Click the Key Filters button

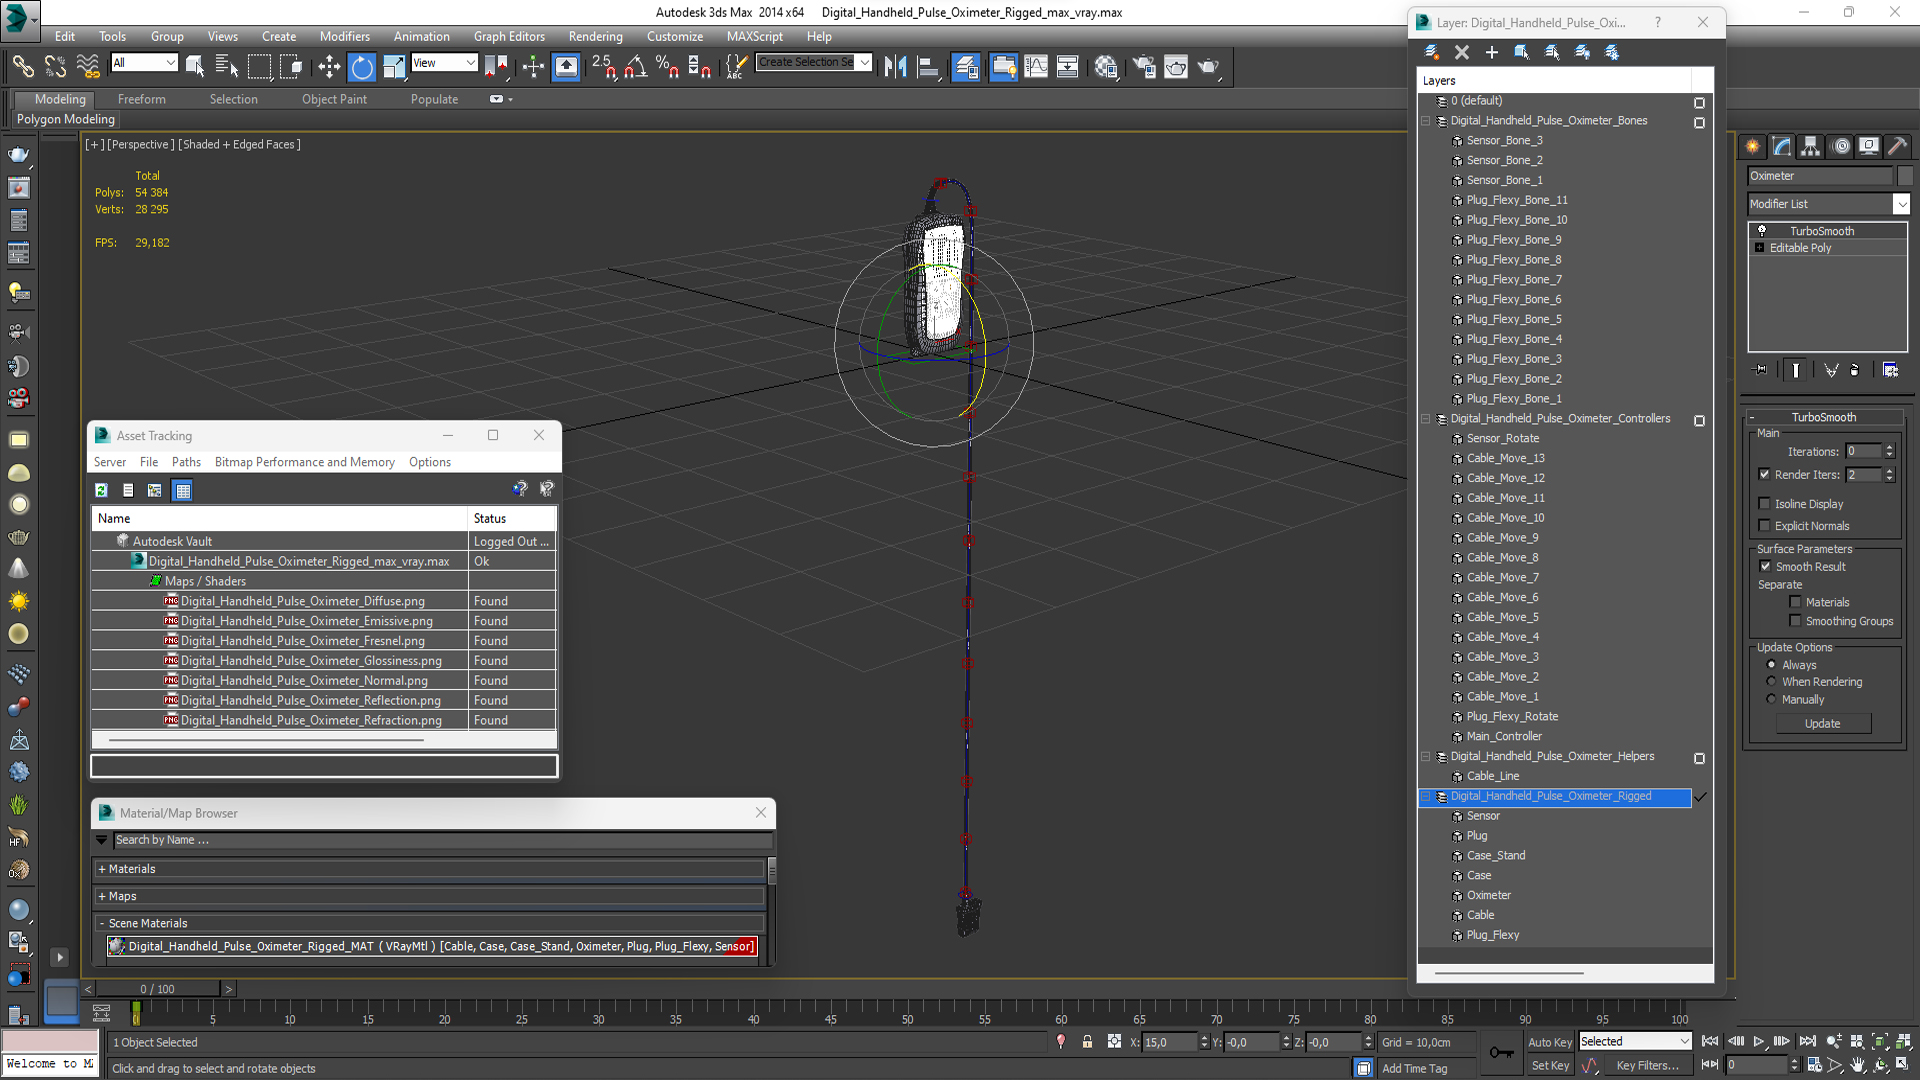1647,1065
